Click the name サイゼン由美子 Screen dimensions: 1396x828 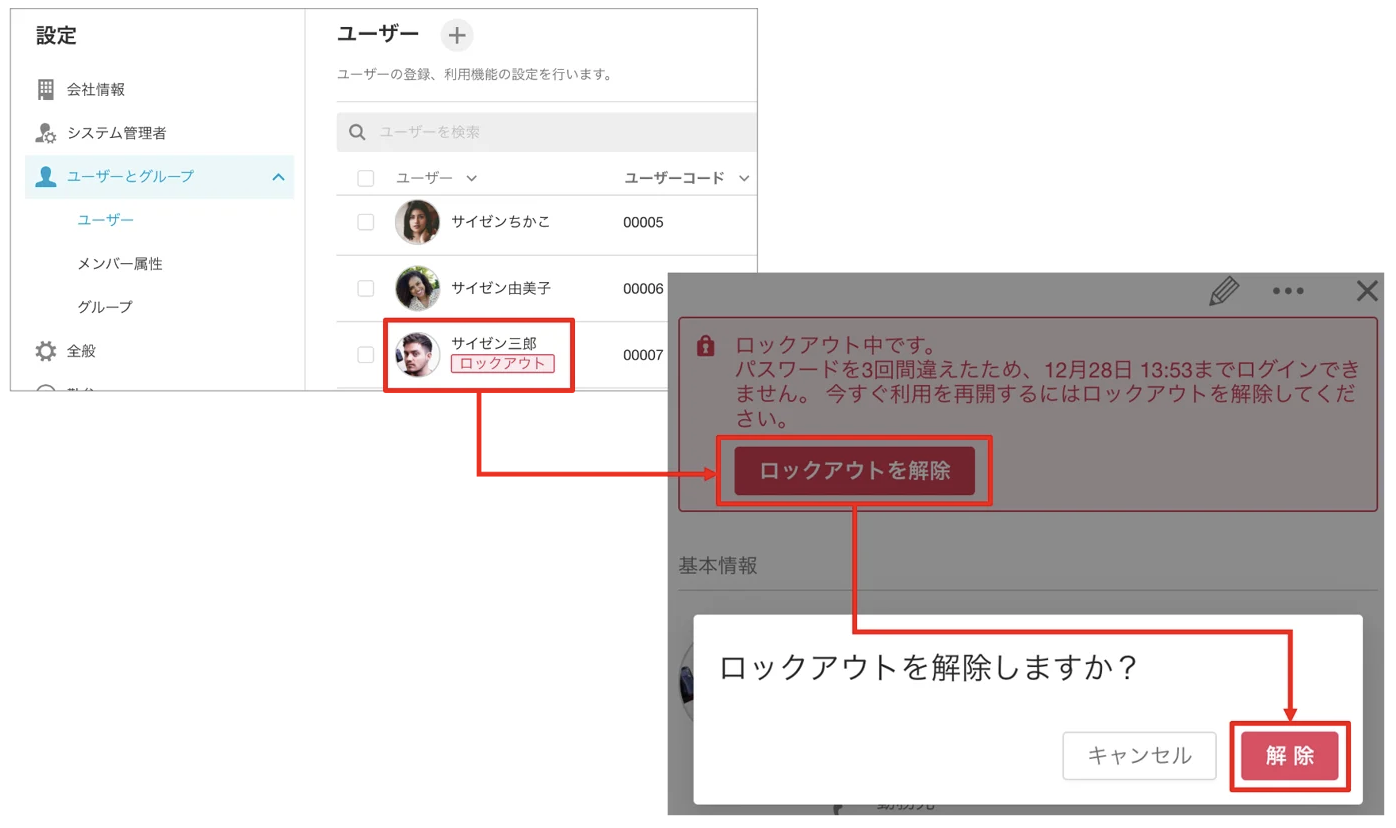[501, 288]
